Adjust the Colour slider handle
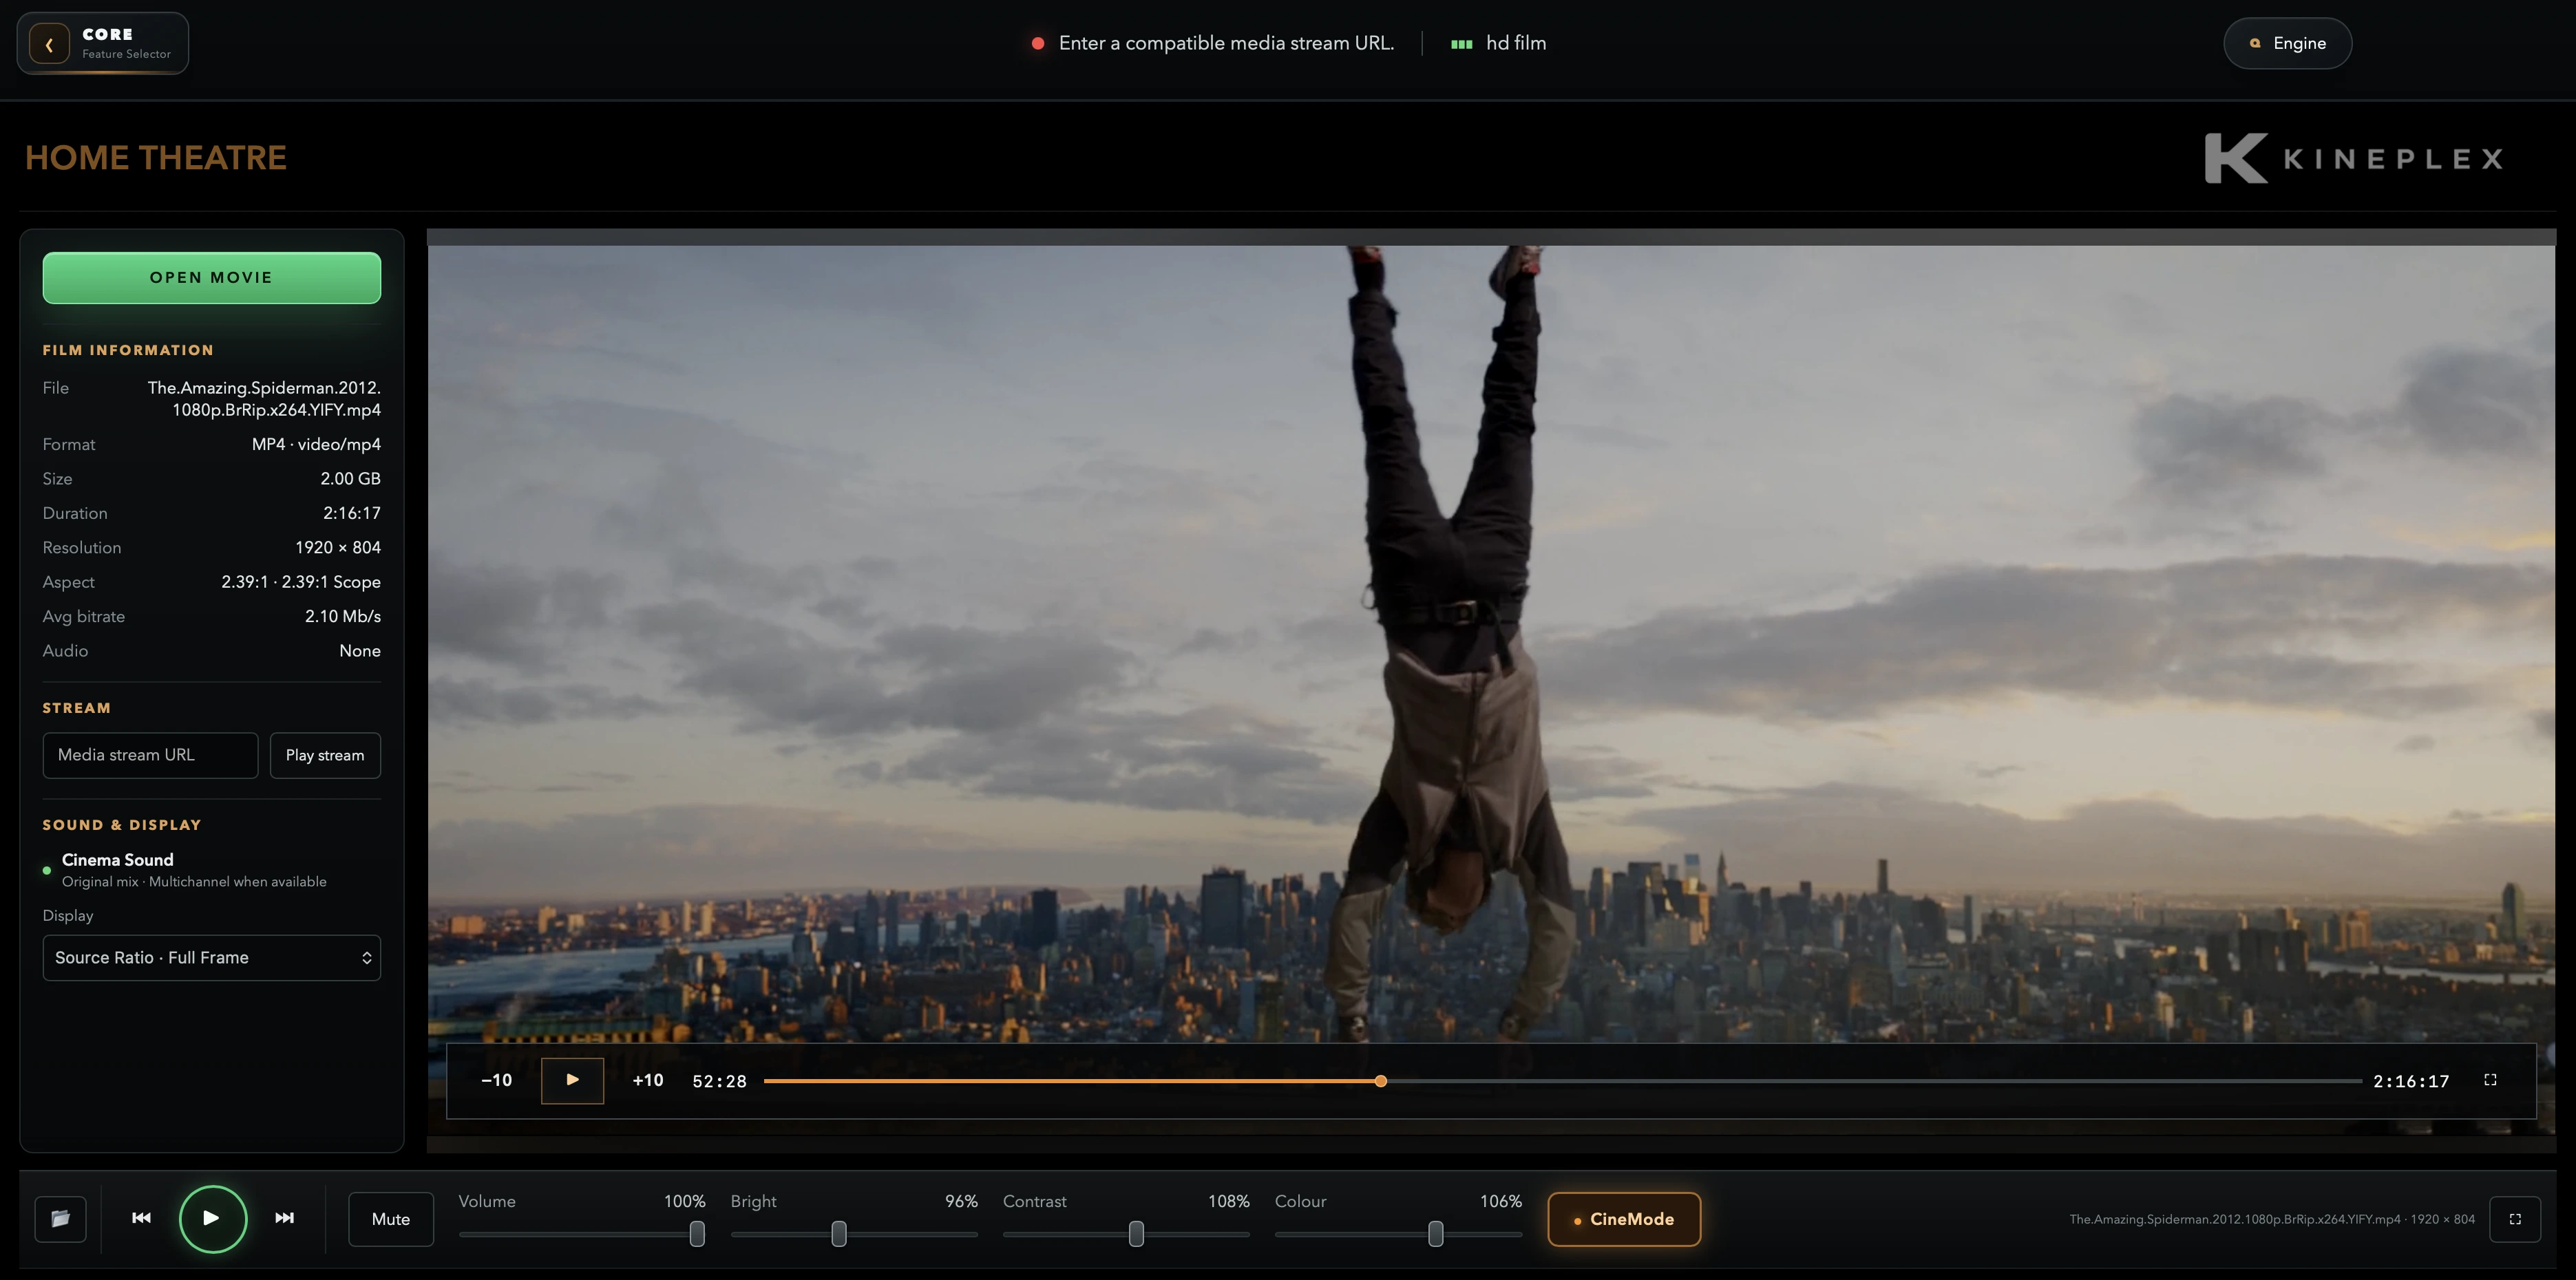The width and height of the screenshot is (2576, 1280). [x=1435, y=1234]
